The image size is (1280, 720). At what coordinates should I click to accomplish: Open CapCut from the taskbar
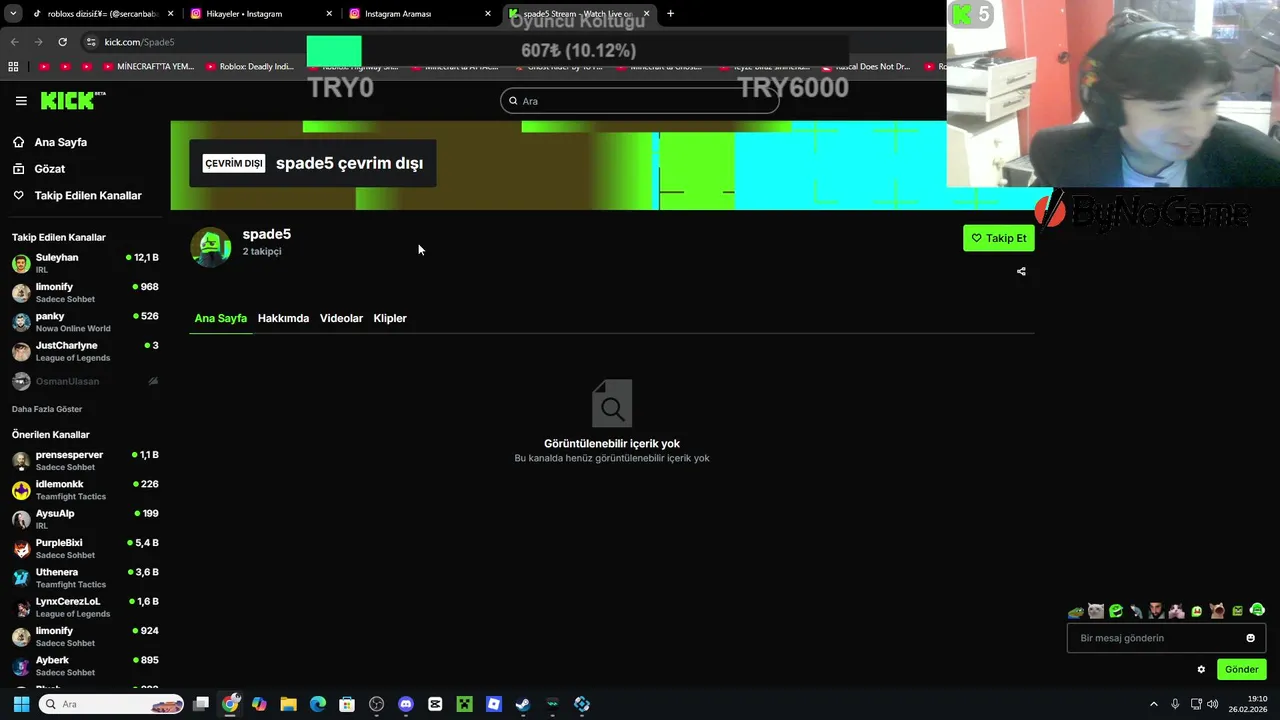coord(435,704)
